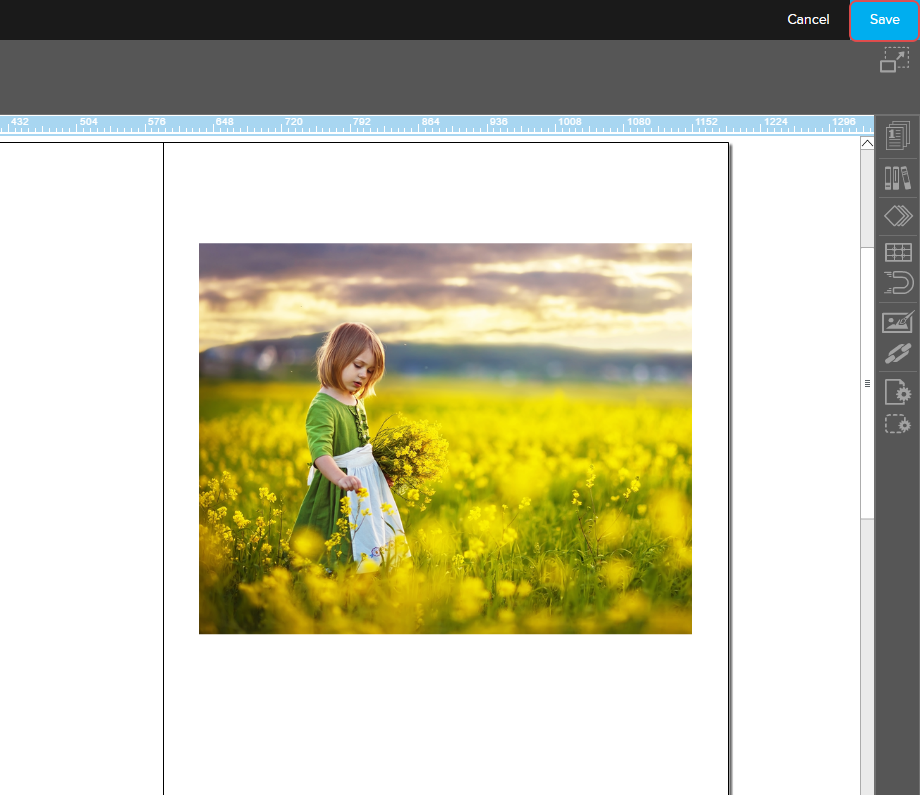Click the Save button
920x795 pixels.
coord(884,20)
